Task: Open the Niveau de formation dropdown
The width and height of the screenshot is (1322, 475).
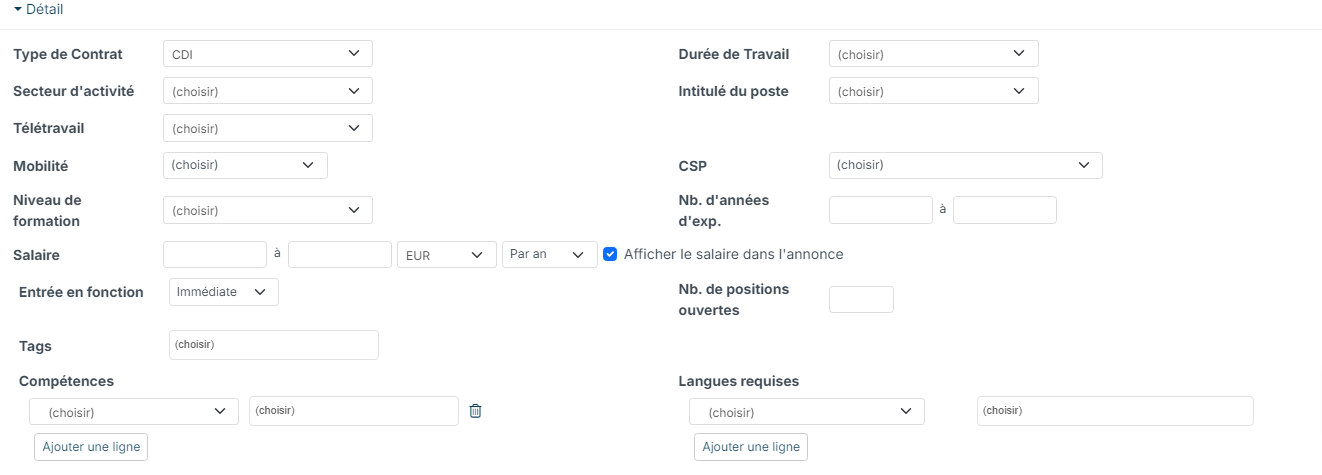Action: point(268,210)
